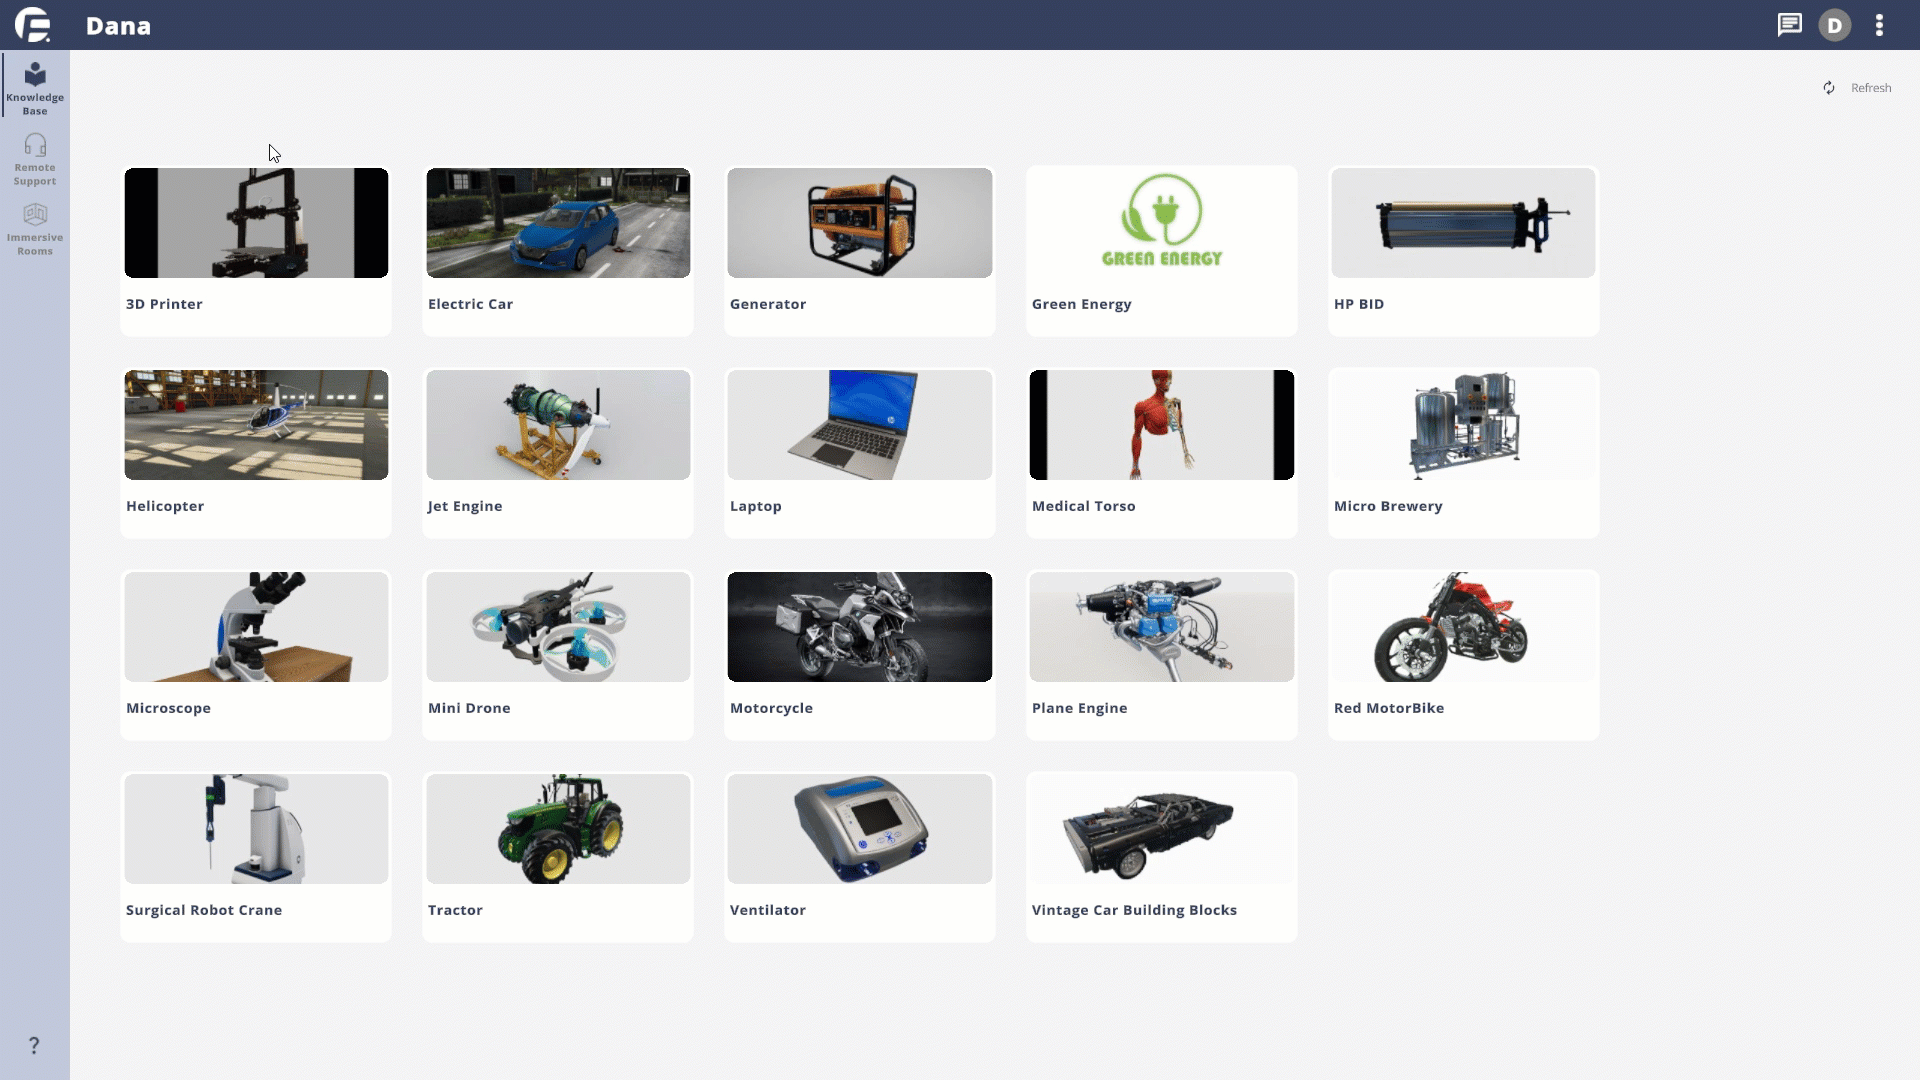Click the Micro Brewery label
This screenshot has height=1080, width=1920.
point(1388,506)
